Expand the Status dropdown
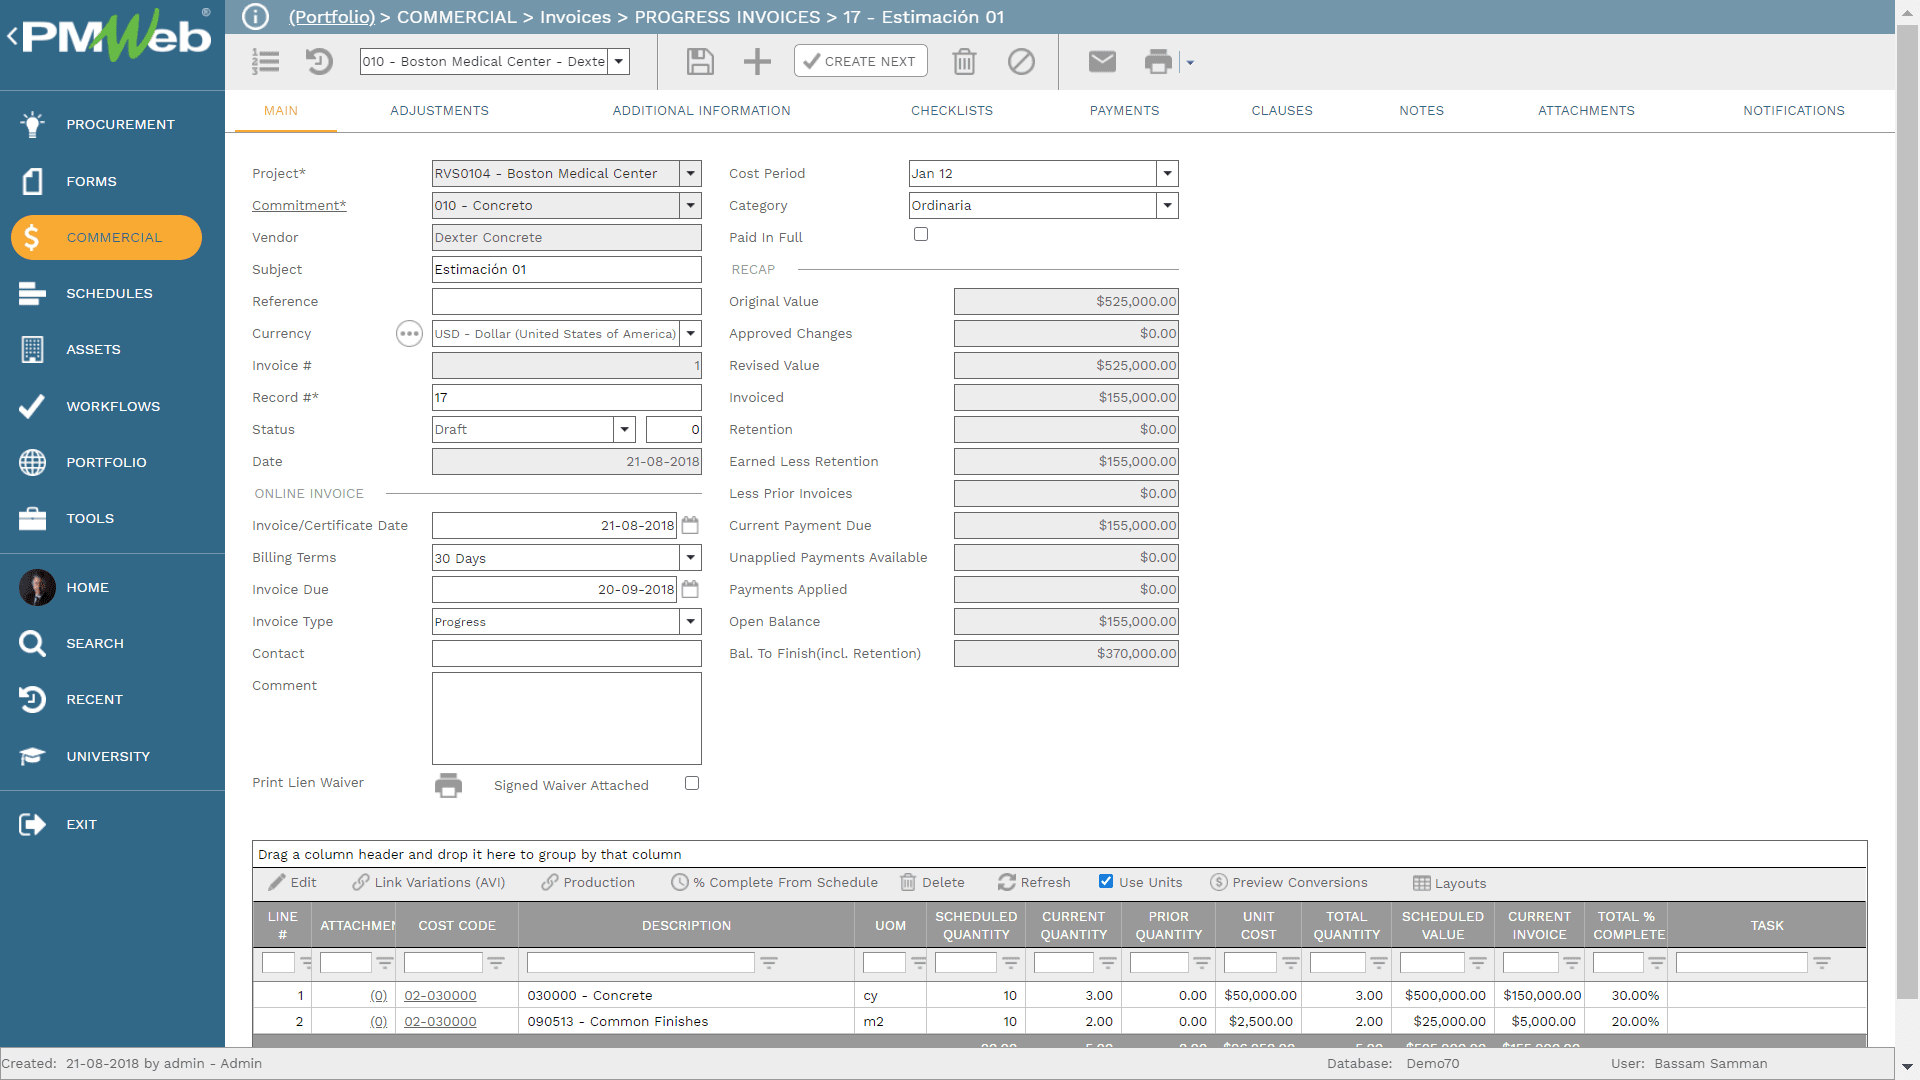Image resolution: width=1920 pixels, height=1080 pixels. pos(624,429)
